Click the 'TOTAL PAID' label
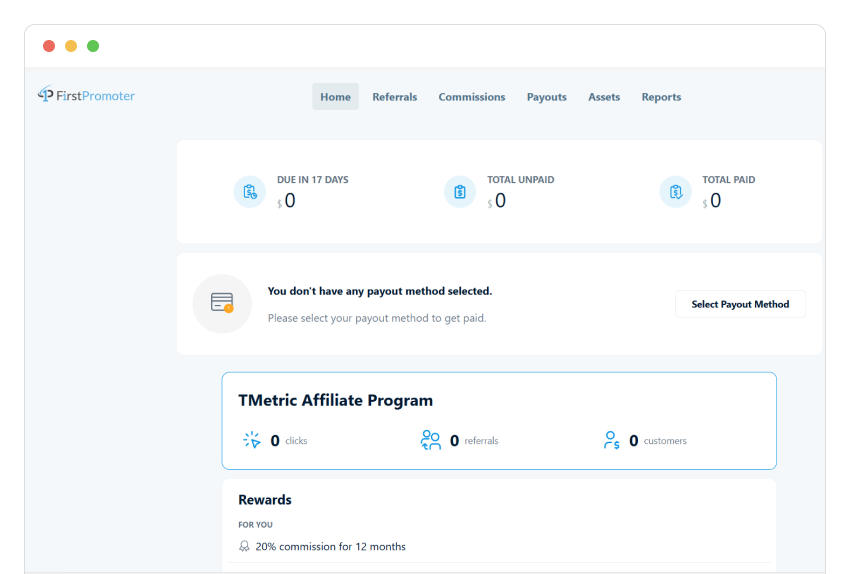This screenshot has width=850, height=574. [729, 179]
